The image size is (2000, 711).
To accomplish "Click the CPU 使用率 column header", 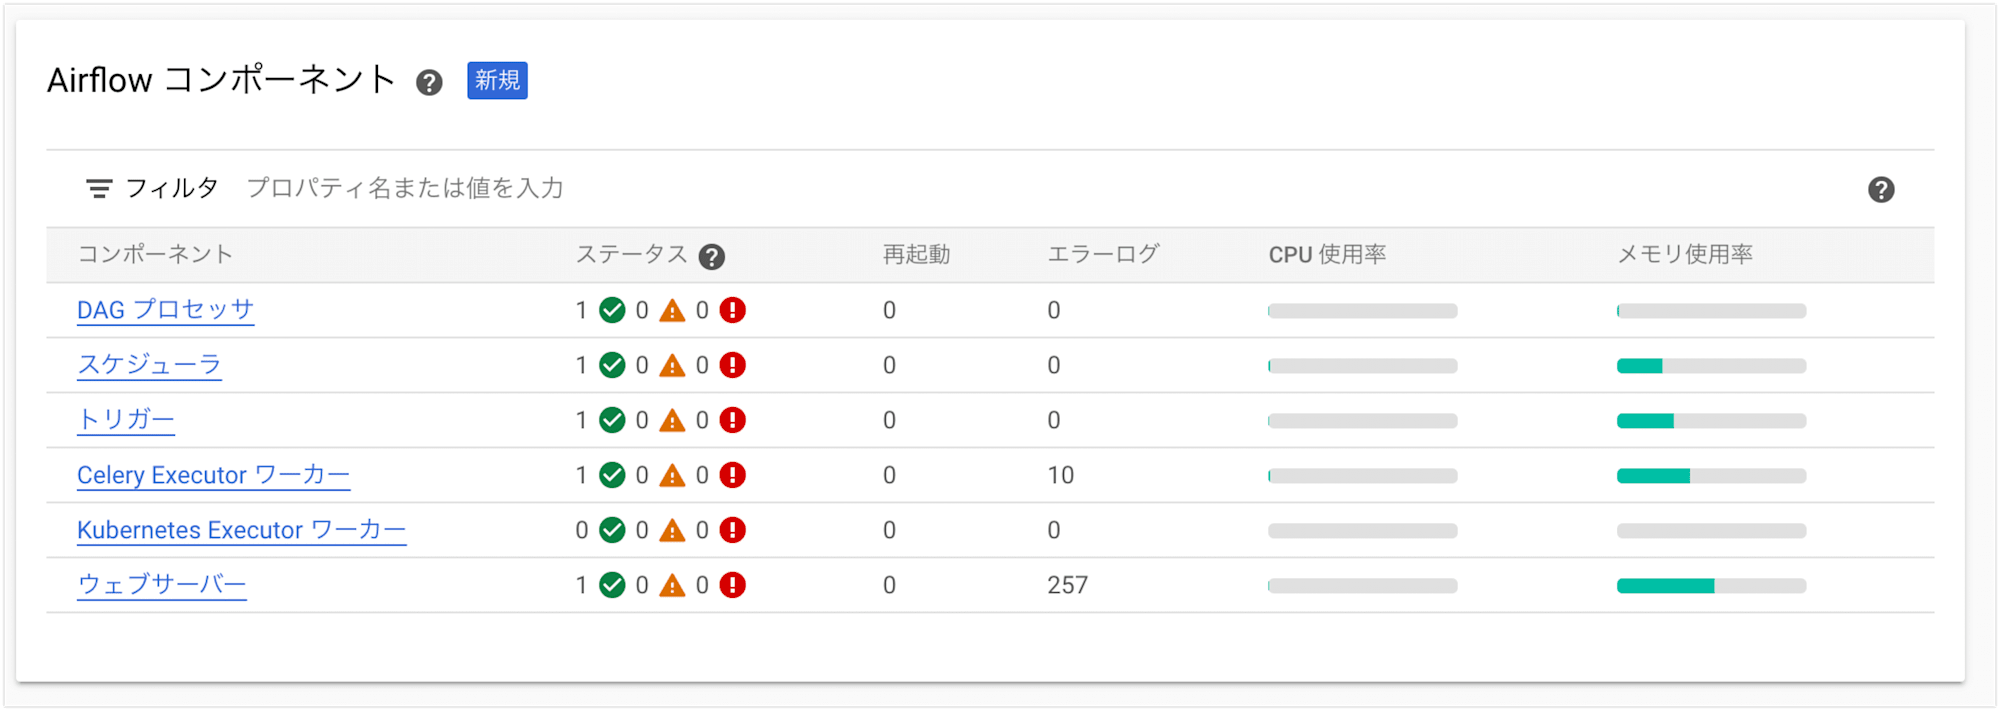I will (x=1327, y=255).
